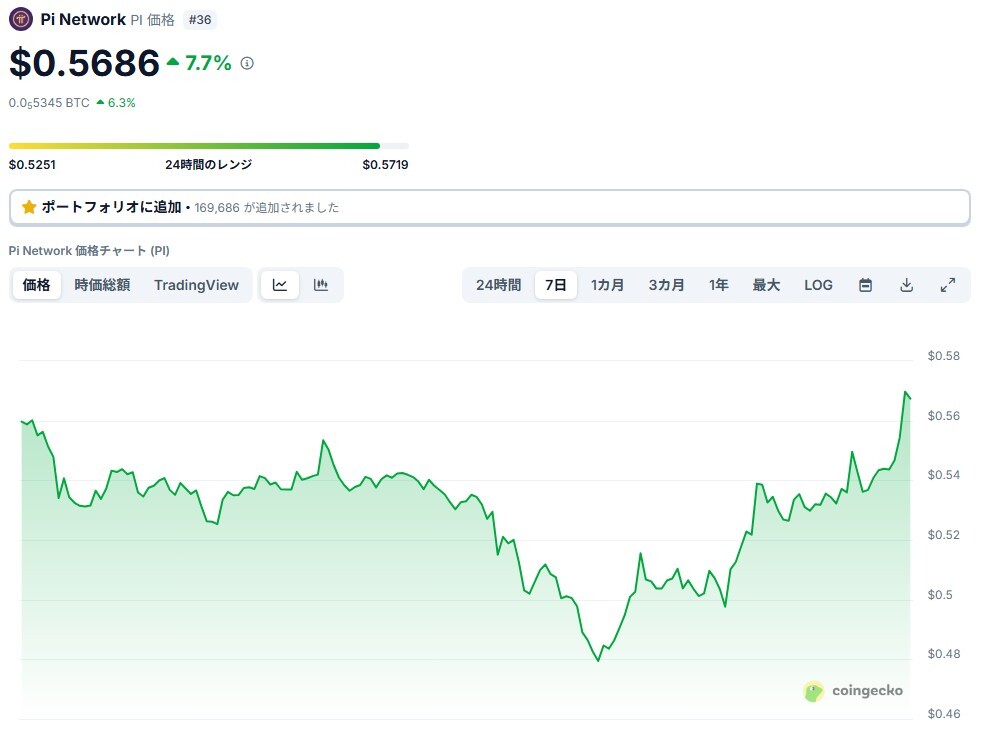Click the Pi Network title text

coord(83,19)
